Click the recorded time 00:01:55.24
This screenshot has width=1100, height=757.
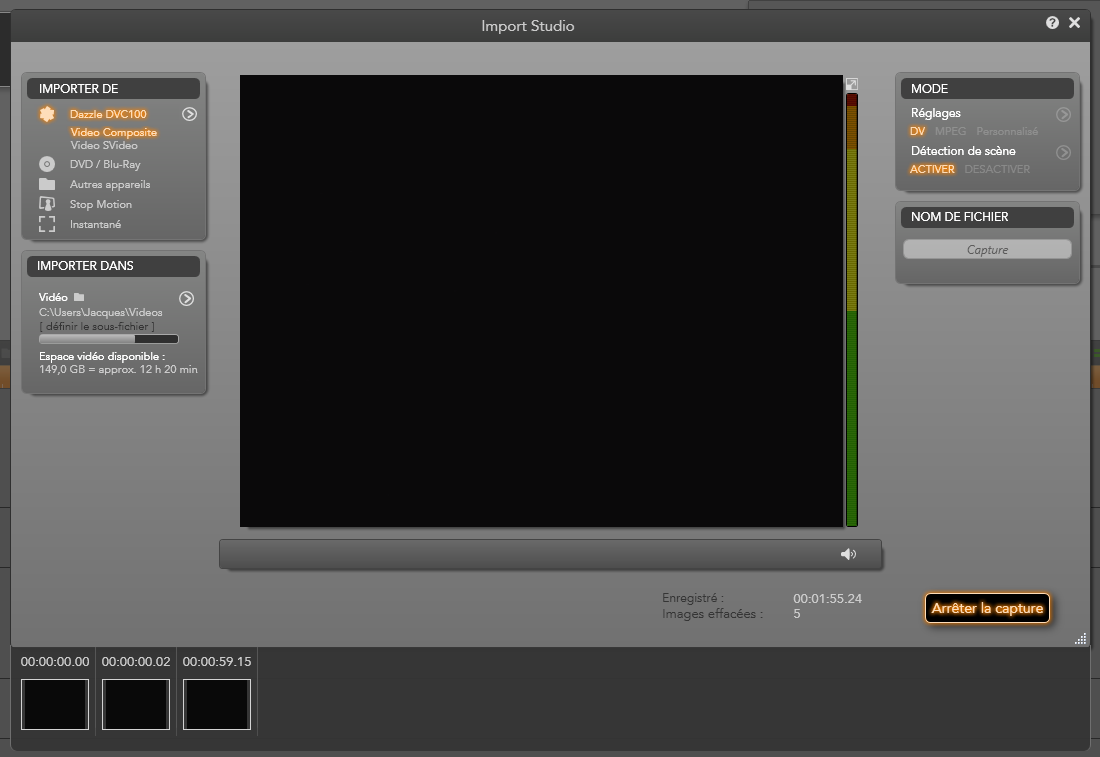tap(828, 598)
